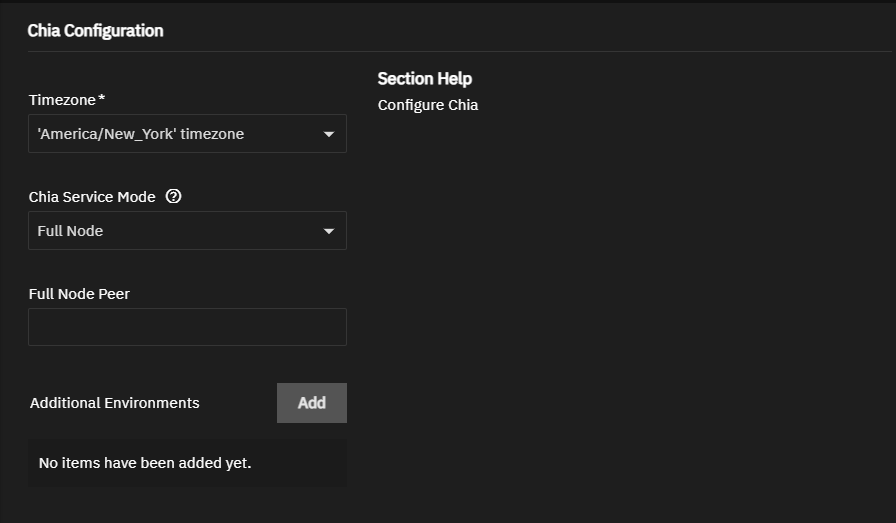
Task: Click the word 'Chia' in Section Help description
Action: 462,105
